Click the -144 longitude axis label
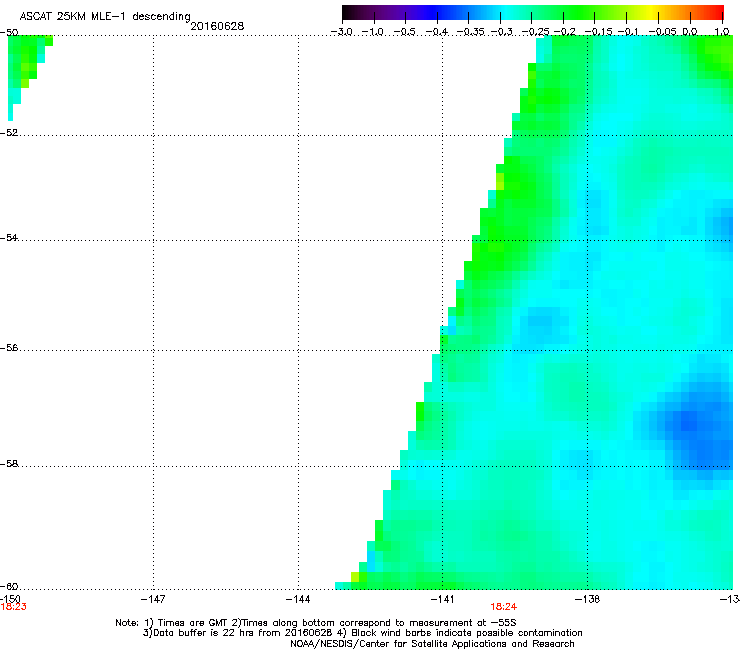 (x=298, y=599)
